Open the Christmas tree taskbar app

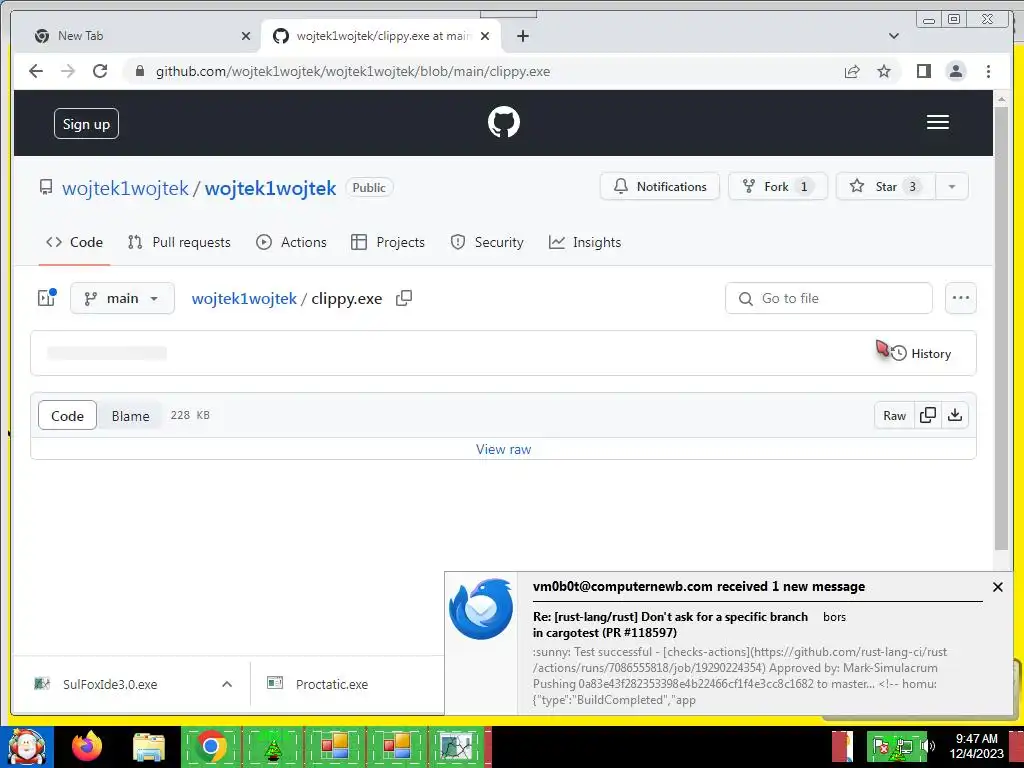272,747
